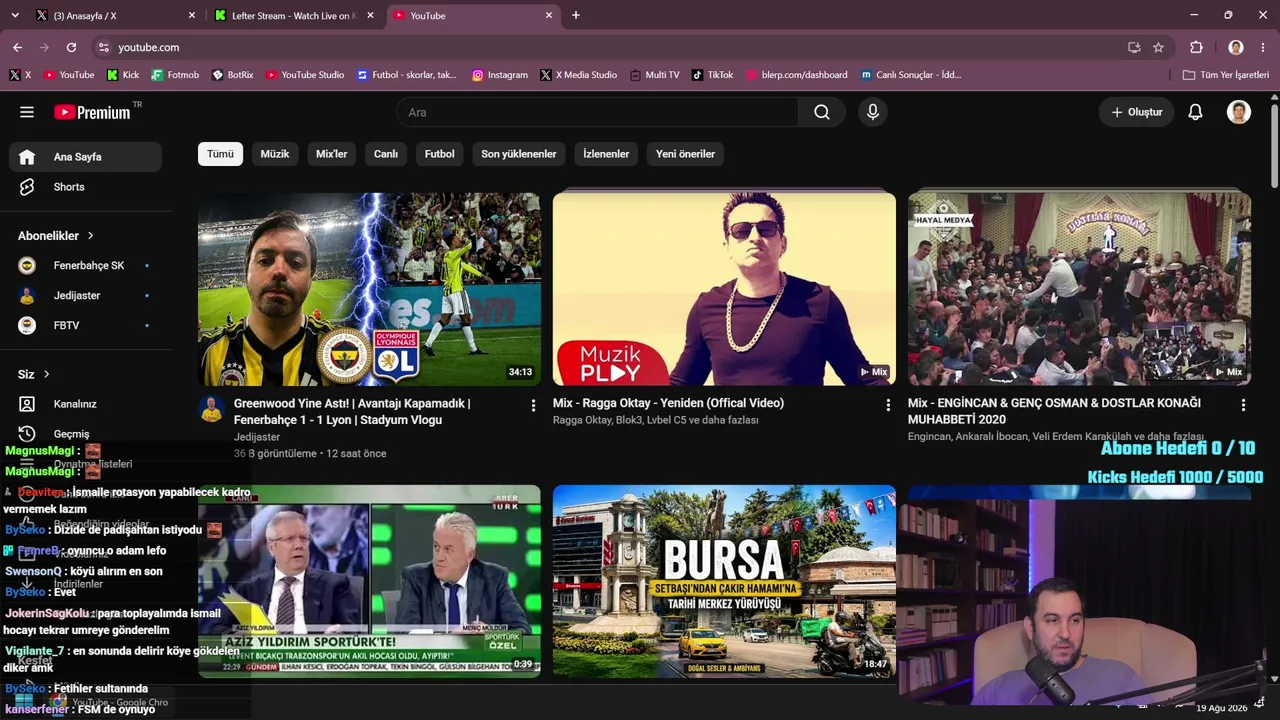
Task: View site information icon in address bar
Action: click(x=103, y=47)
